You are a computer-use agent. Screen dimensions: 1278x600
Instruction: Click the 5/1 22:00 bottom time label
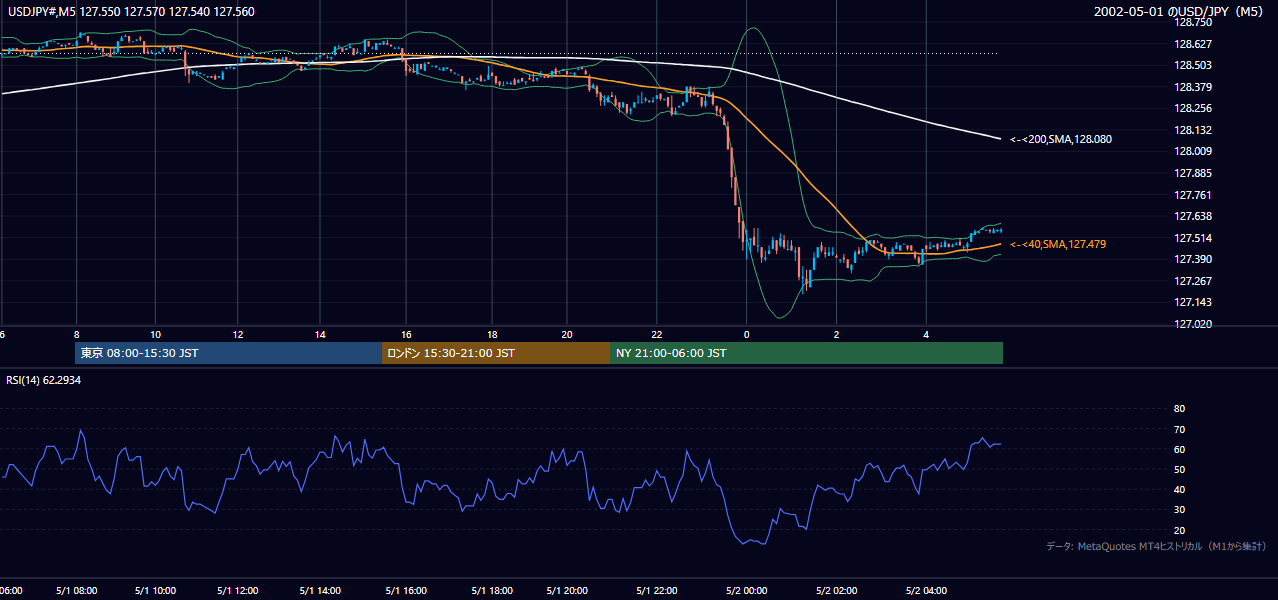tap(656, 591)
